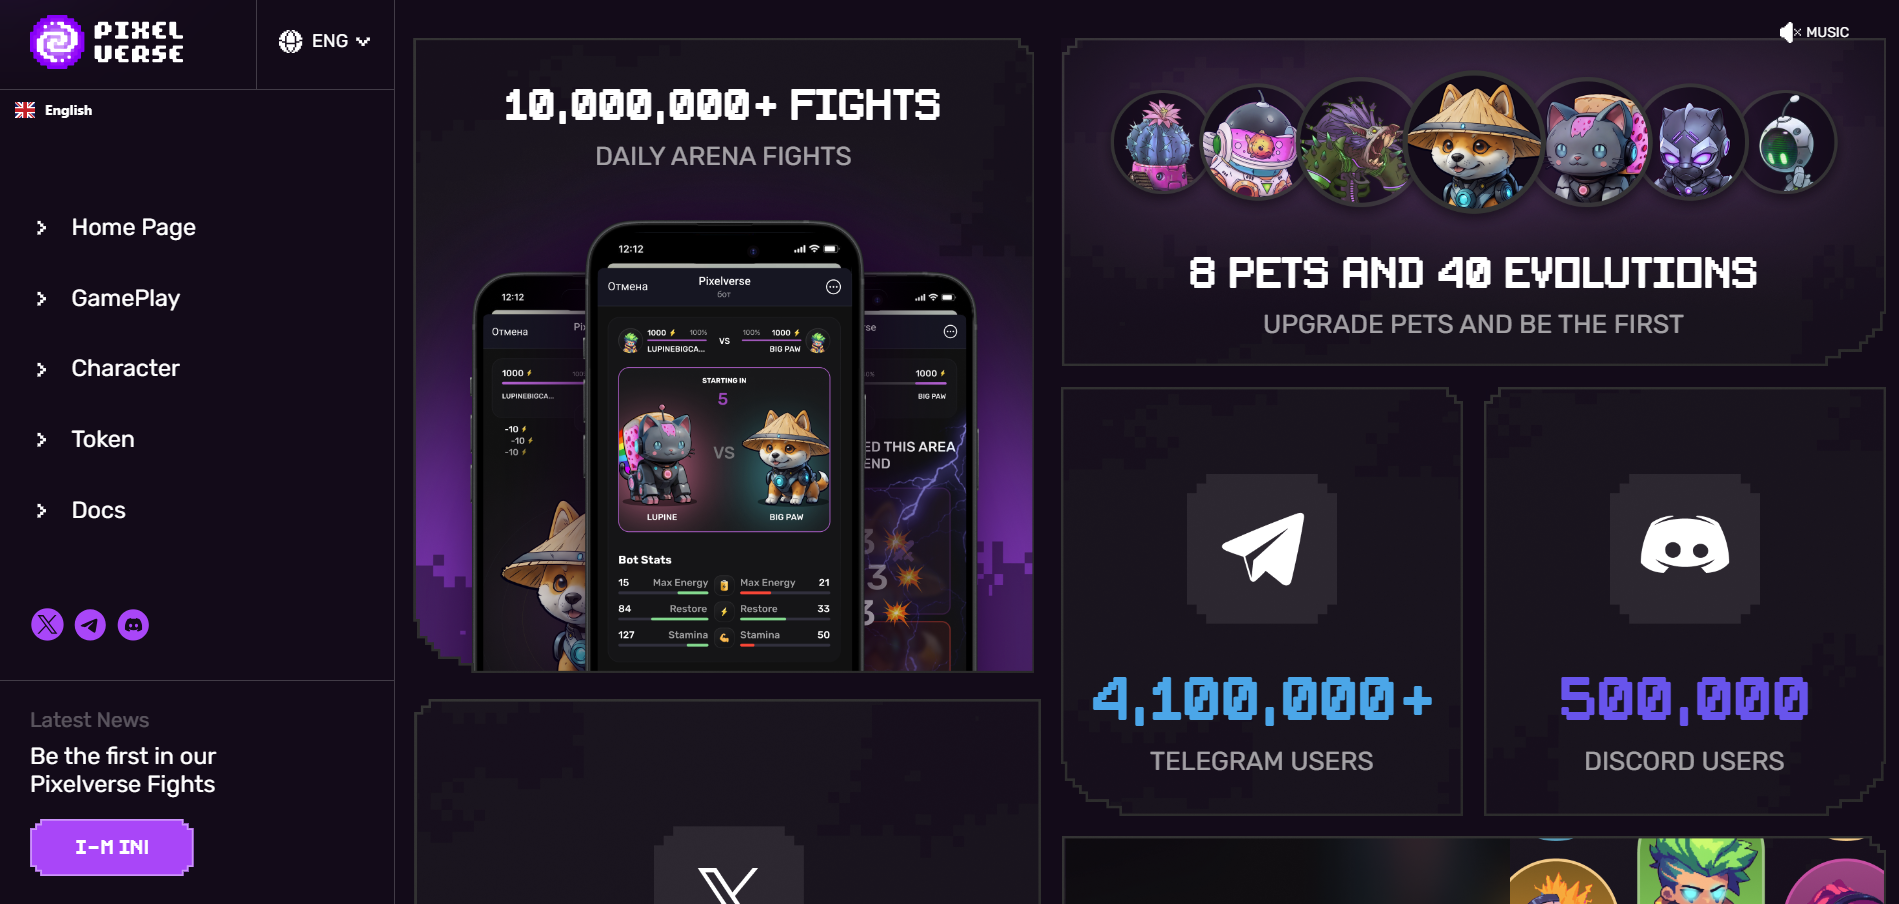Select the cactus pet avatar

pyautogui.click(x=1159, y=143)
